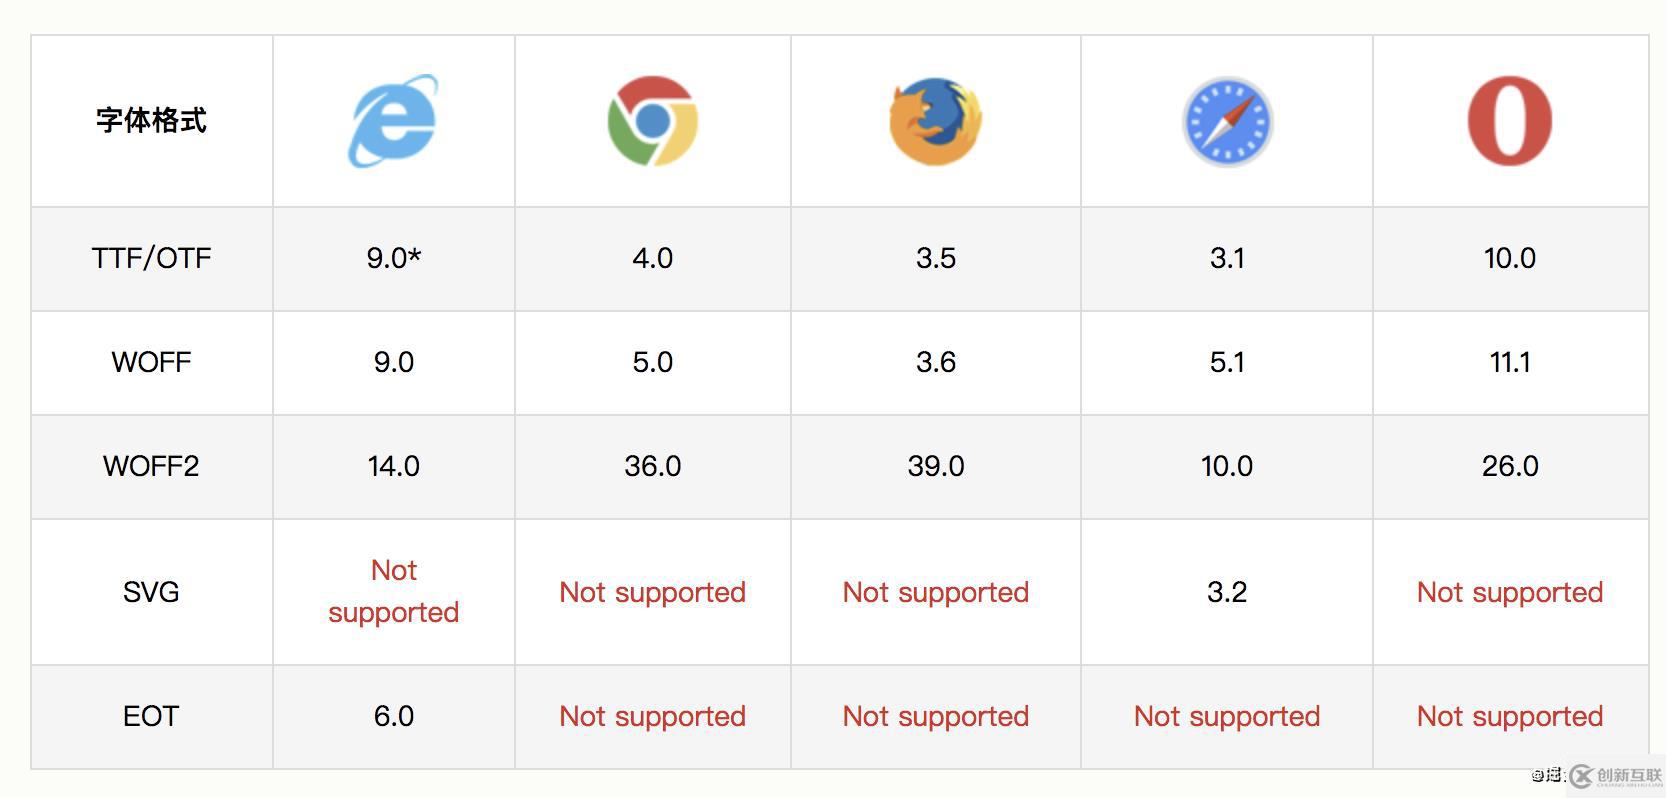Click Safari's red Not supported EOT text
This screenshot has height=798, width=1666.
(x=1227, y=716)
